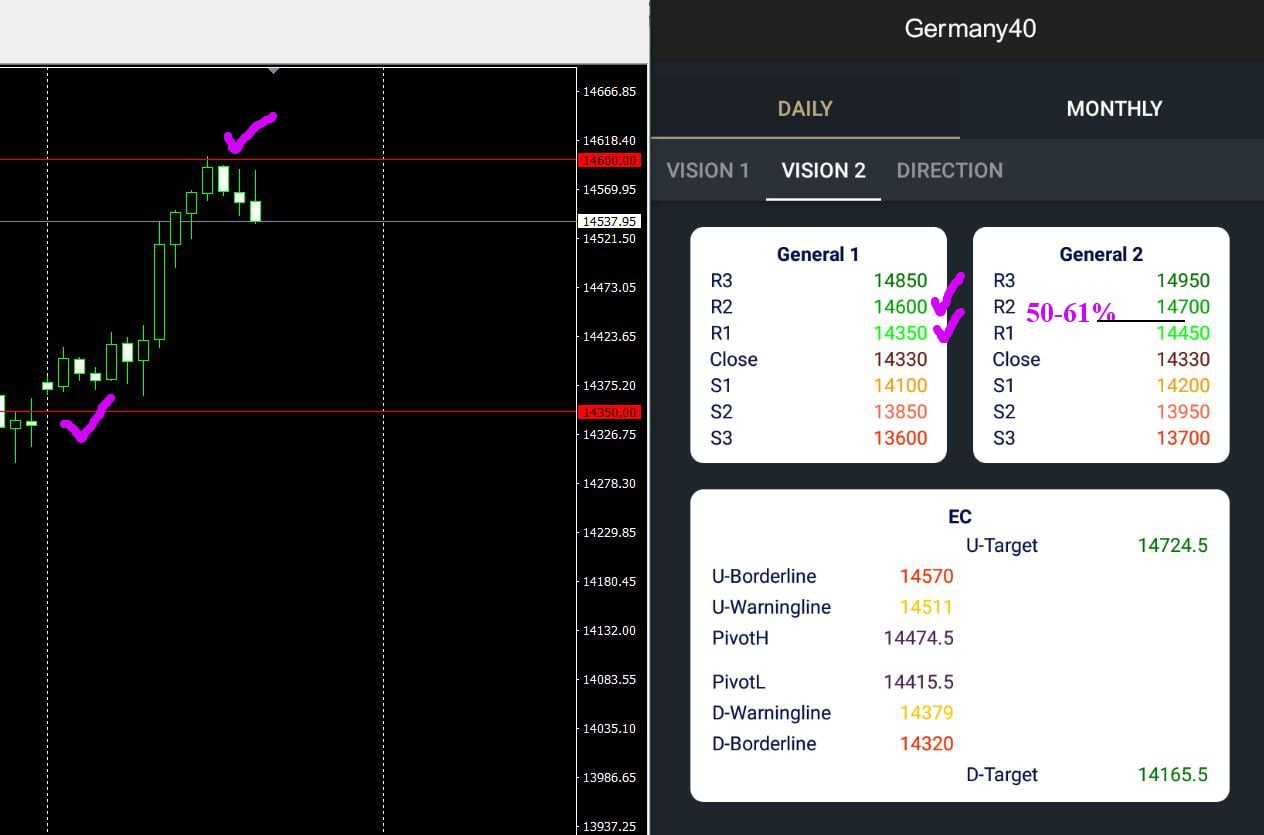Click the purple checkmark beside R2 14600
Screen dimensions: 1264x835
tap(947, 294)
